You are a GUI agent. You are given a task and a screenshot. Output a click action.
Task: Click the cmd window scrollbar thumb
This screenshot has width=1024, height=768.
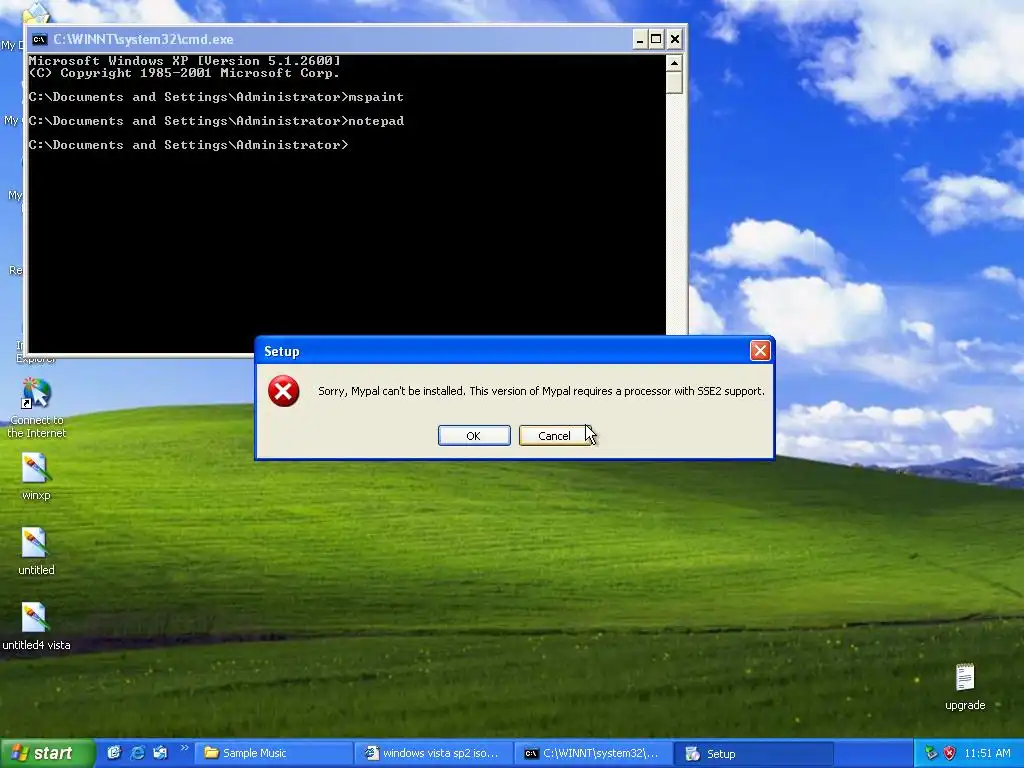[674, 83]
